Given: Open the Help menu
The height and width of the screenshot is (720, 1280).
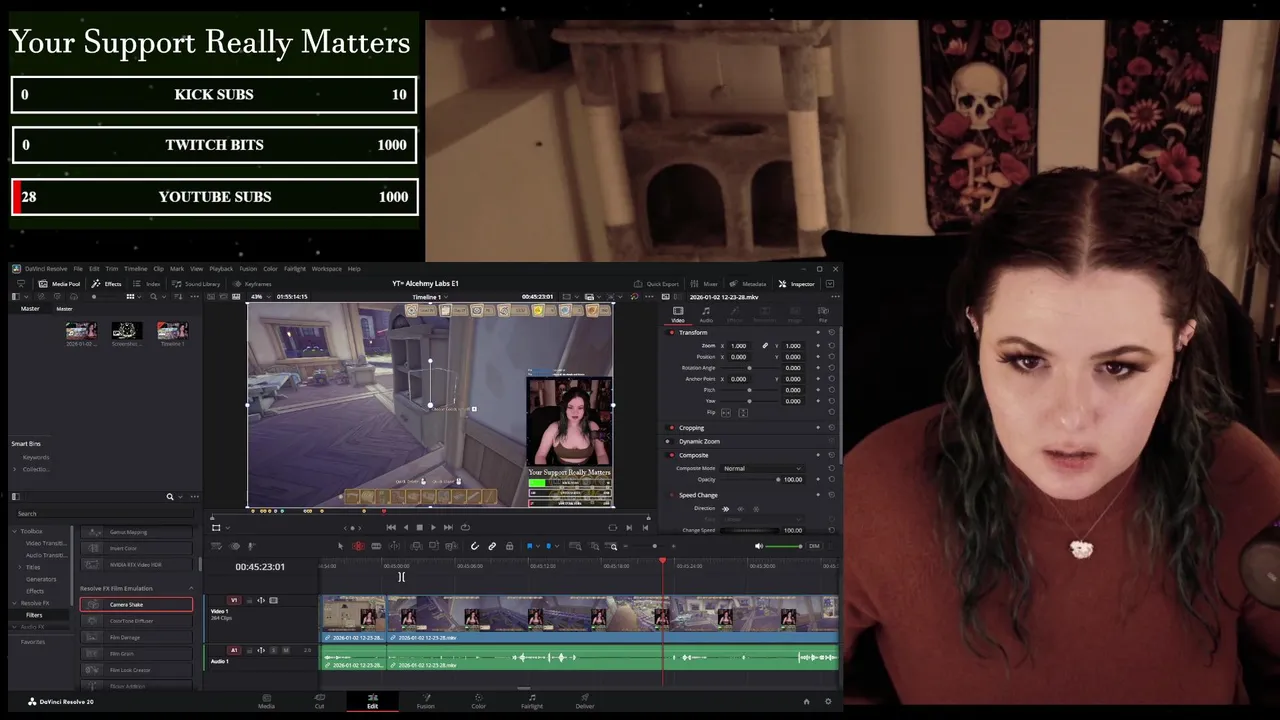Looking at the screenshot, I should [x=354, y=269].
